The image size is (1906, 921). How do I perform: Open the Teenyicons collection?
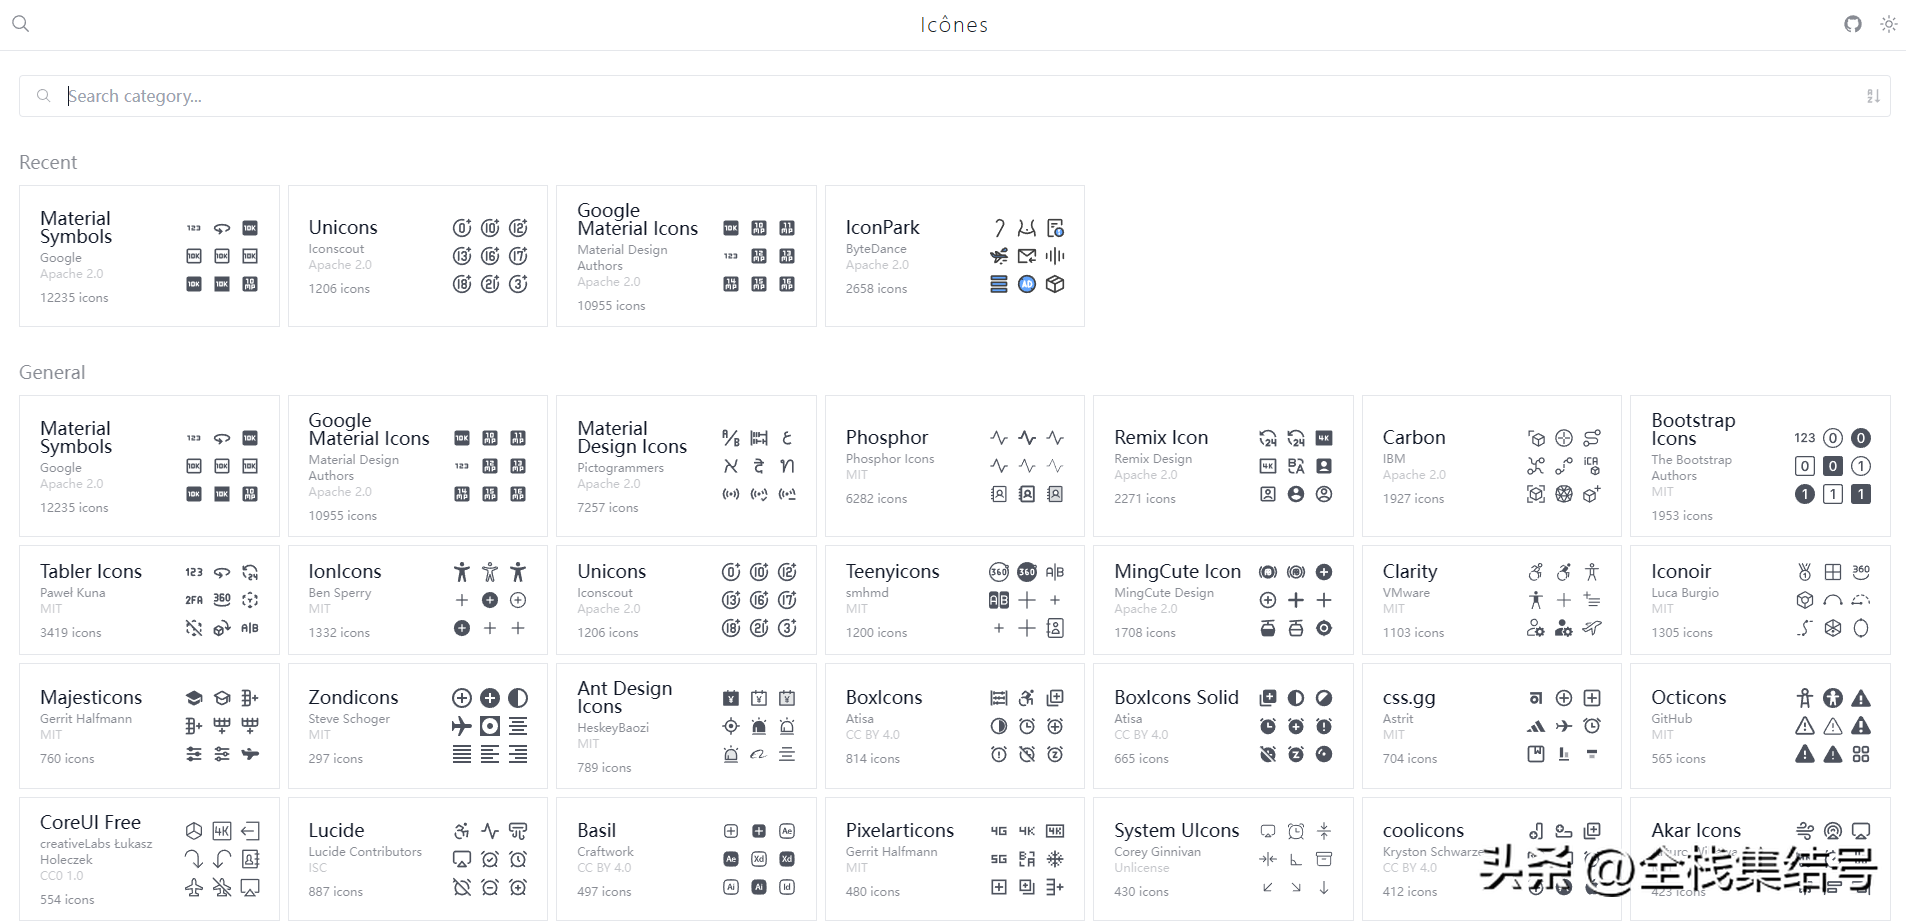(x=955, y=600)
